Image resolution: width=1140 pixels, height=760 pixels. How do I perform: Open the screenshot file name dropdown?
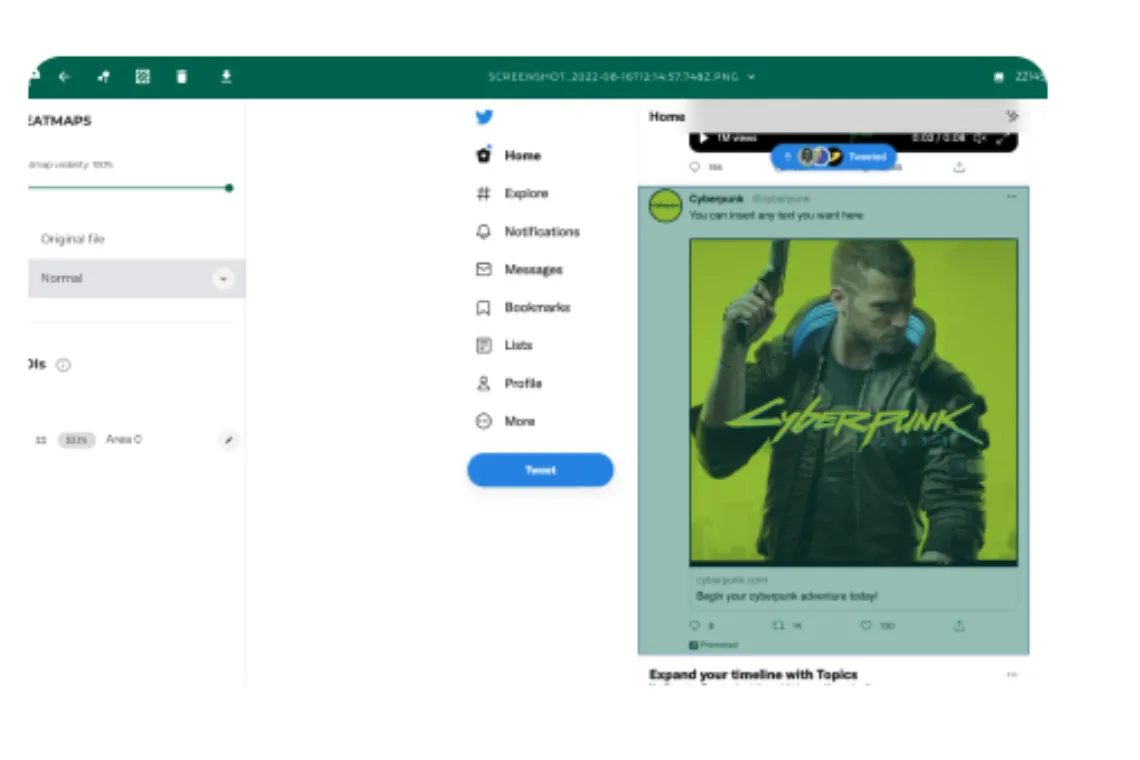tap(622, 76)
